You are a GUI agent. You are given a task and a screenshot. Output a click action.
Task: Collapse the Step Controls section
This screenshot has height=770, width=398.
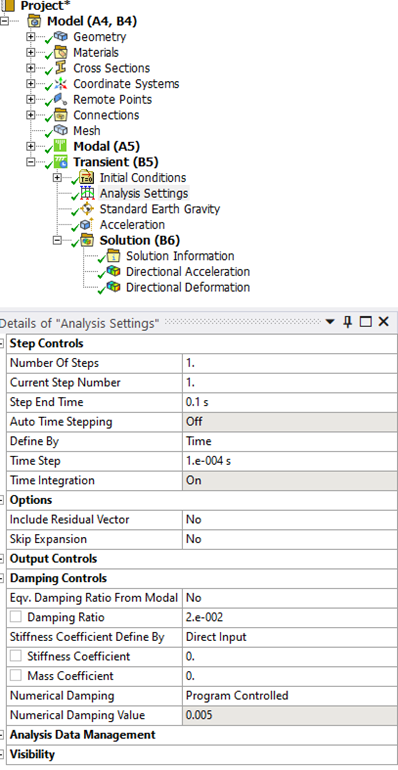click(2, 343)
